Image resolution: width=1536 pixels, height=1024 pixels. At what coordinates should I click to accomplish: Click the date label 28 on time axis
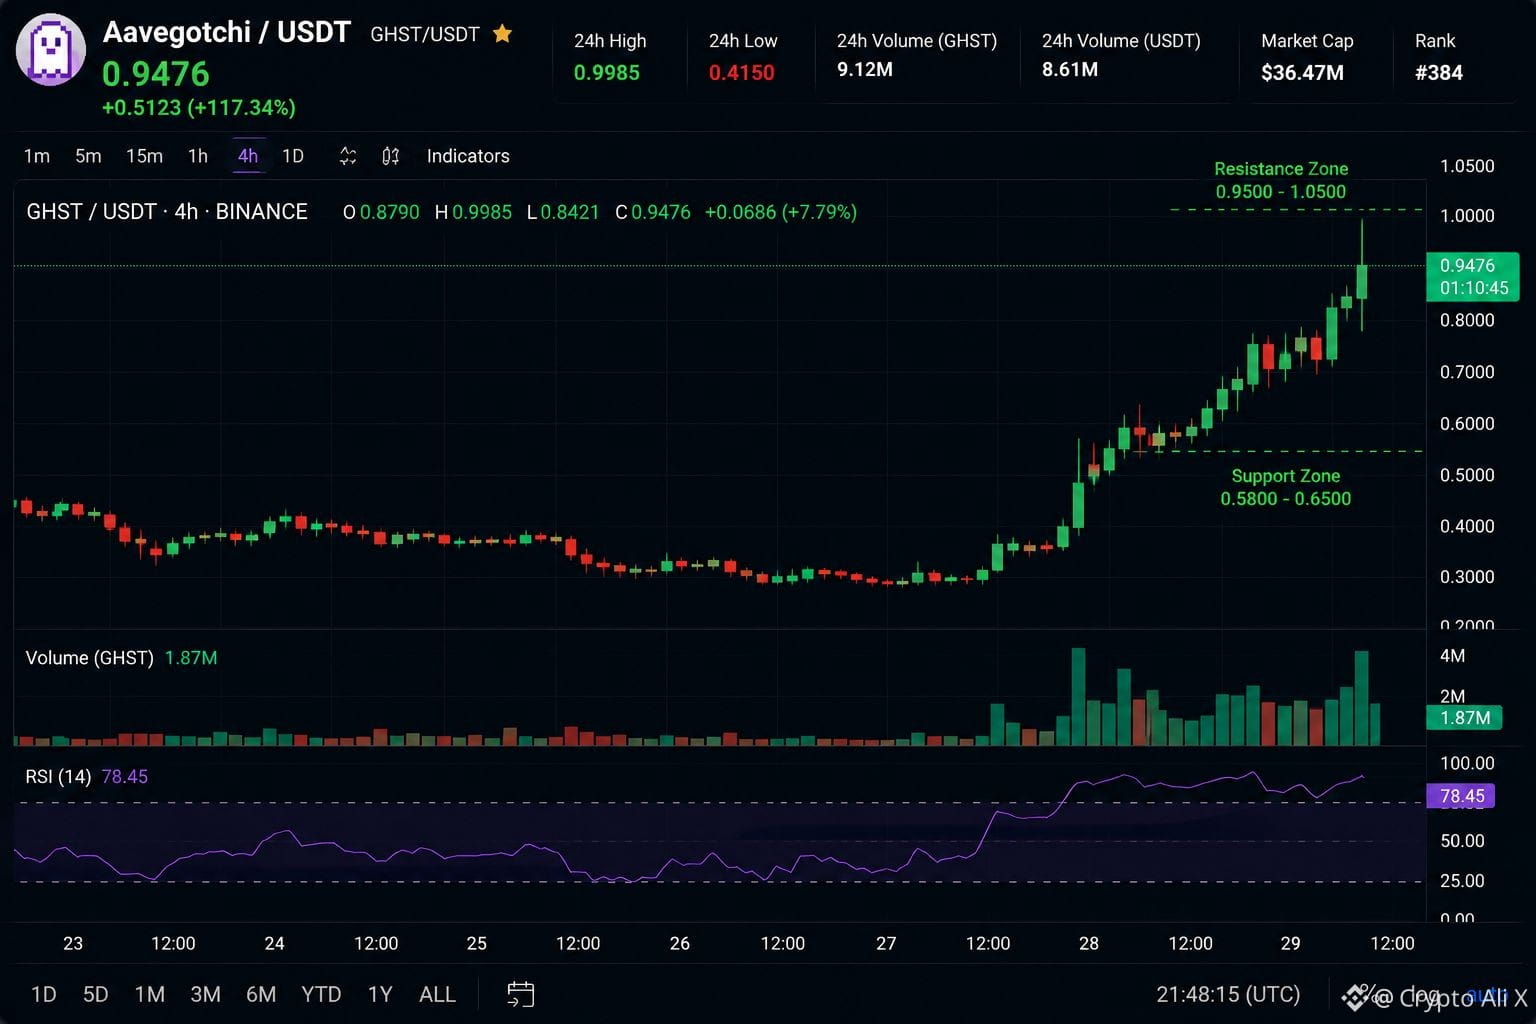tap(1089, 943)
